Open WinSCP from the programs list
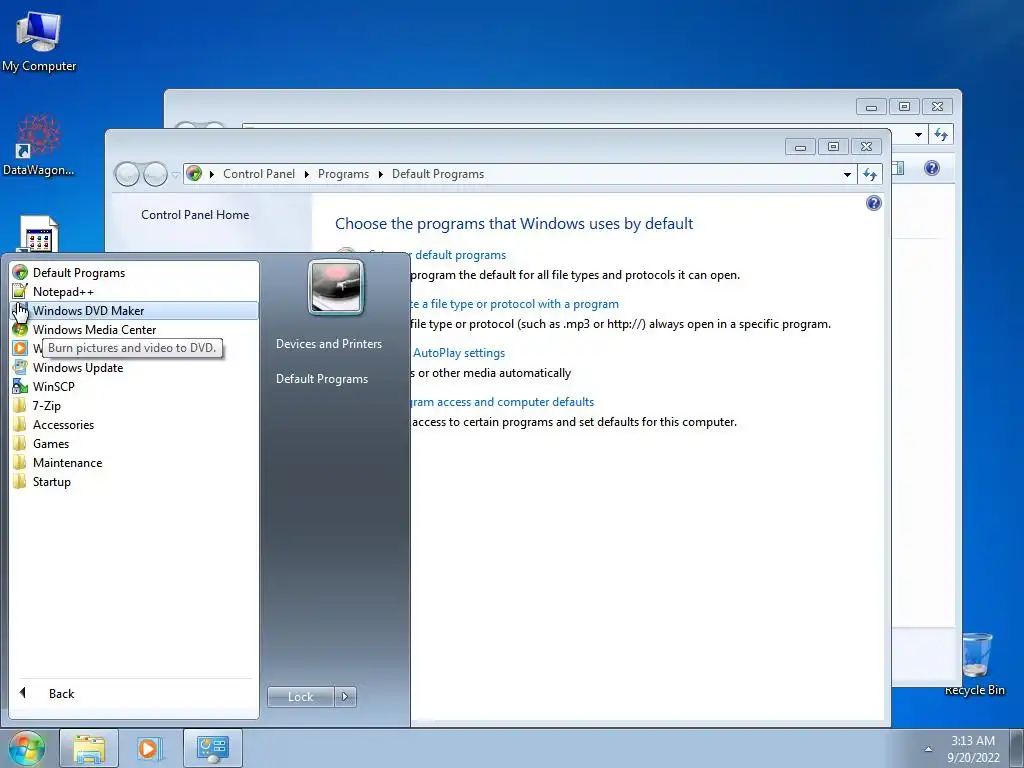The width and height of the screenshot is (1024, 768). [x=134, y=387]
